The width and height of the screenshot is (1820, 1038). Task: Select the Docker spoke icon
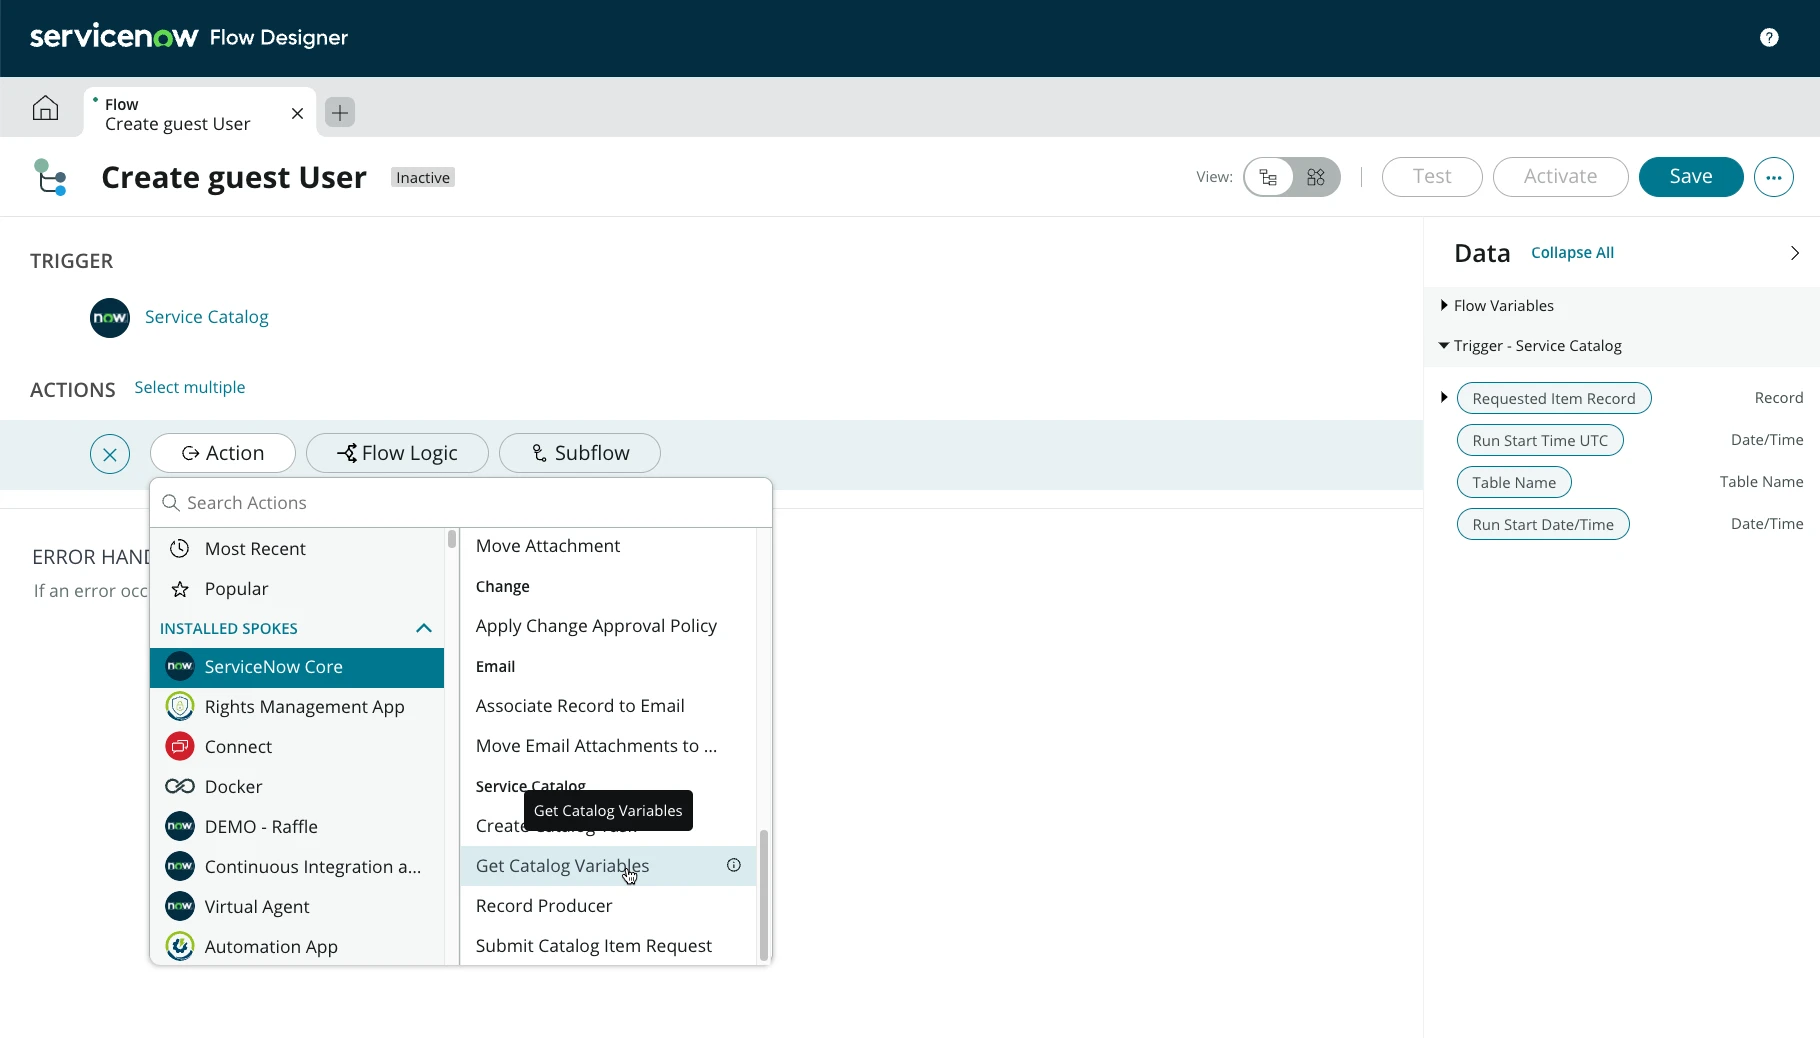point(179,786)
